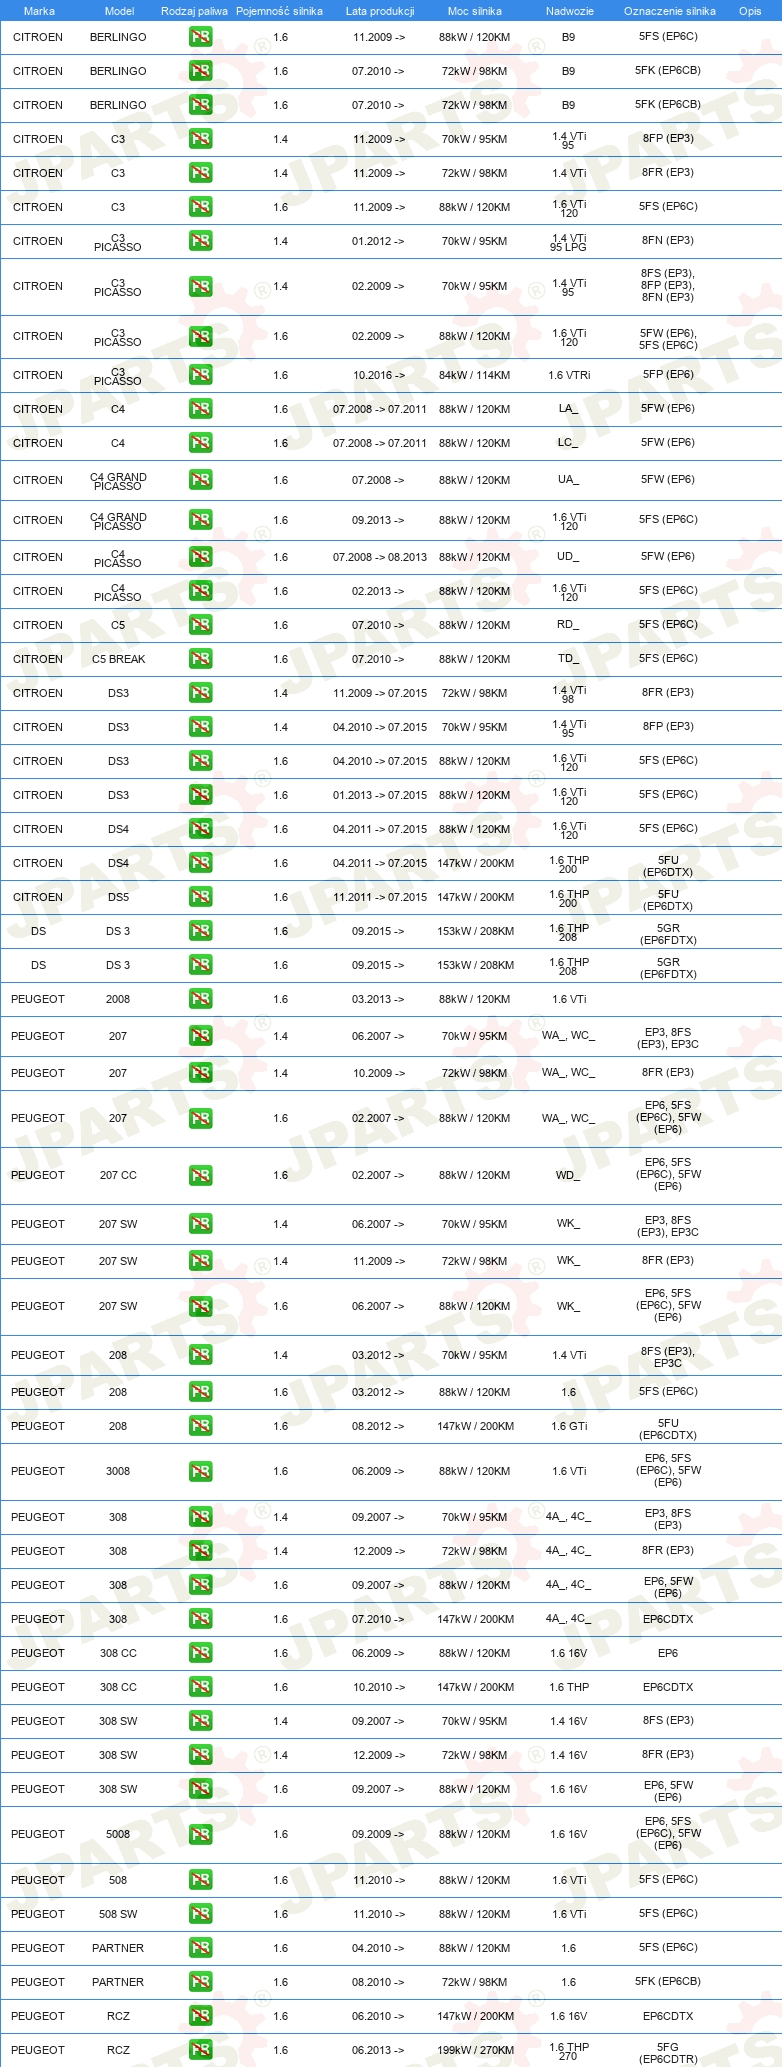Select the 'UD_' body code
Screen dimensions: 782x2067
(x=568, y=557)
